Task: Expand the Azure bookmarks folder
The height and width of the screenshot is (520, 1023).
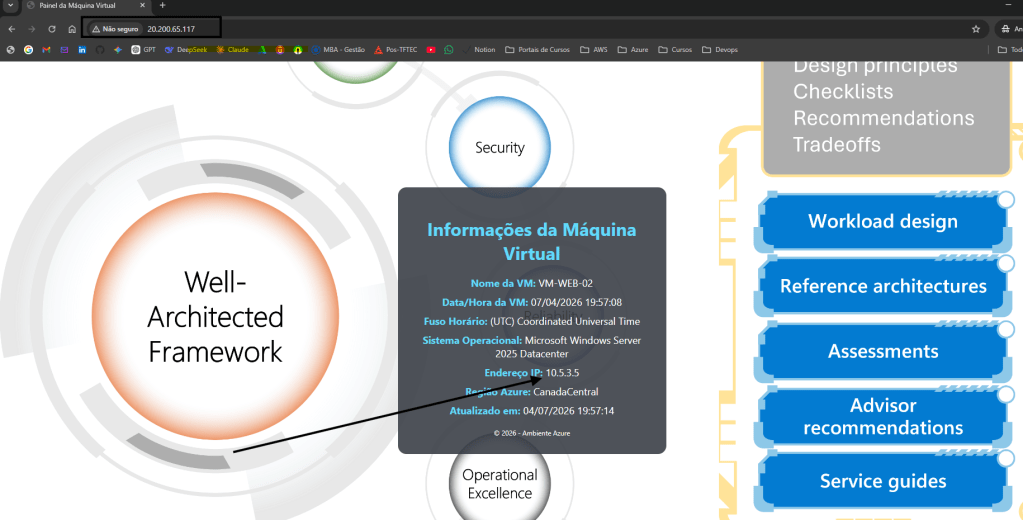Action: (x=632, y=49)
